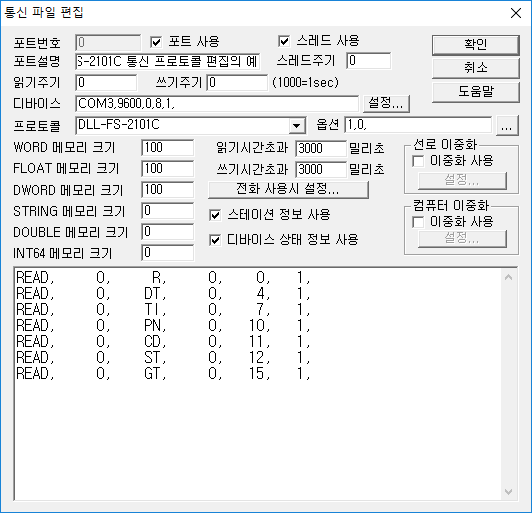Focus the 스레드주기 input field

point(368,61)
